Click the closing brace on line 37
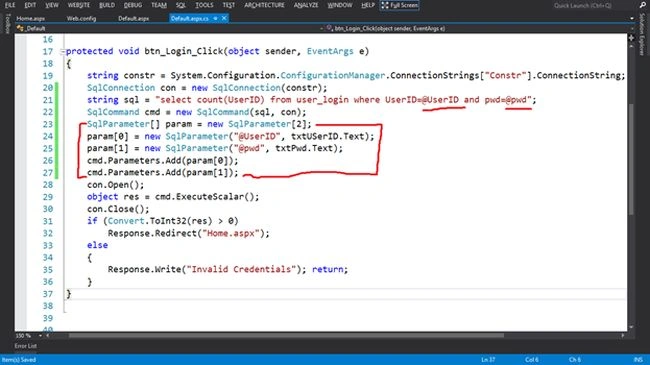 (69, 294)
